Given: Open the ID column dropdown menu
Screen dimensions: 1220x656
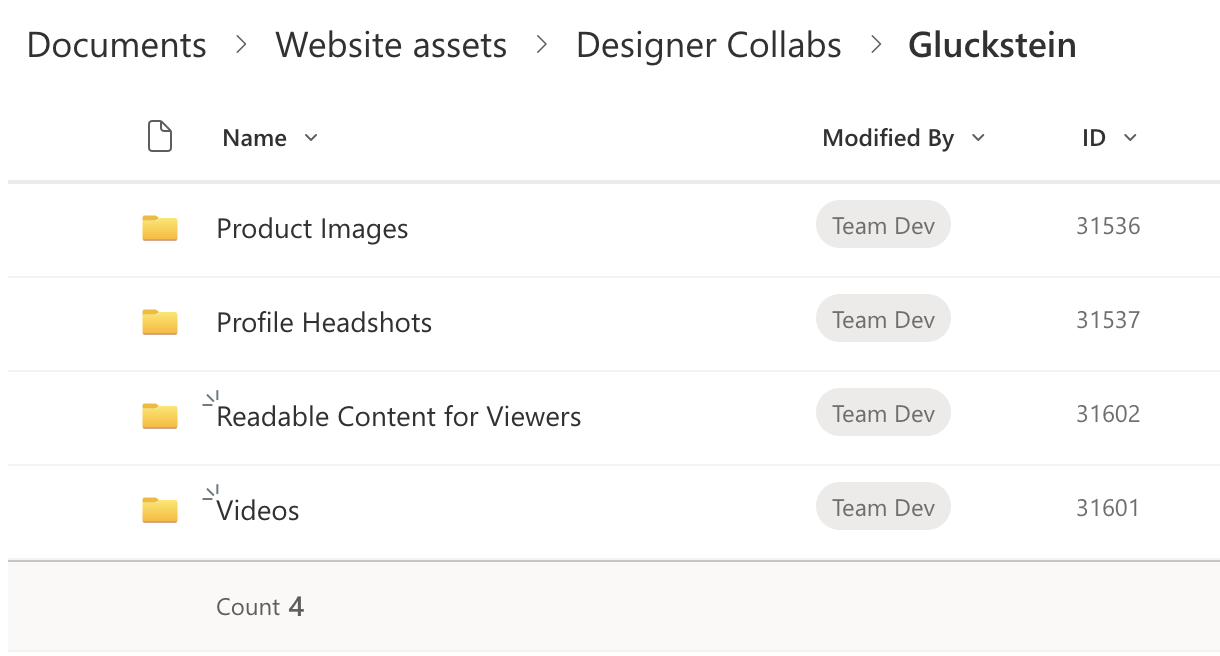Looking at the screenshot, I should coord(1130,138).
